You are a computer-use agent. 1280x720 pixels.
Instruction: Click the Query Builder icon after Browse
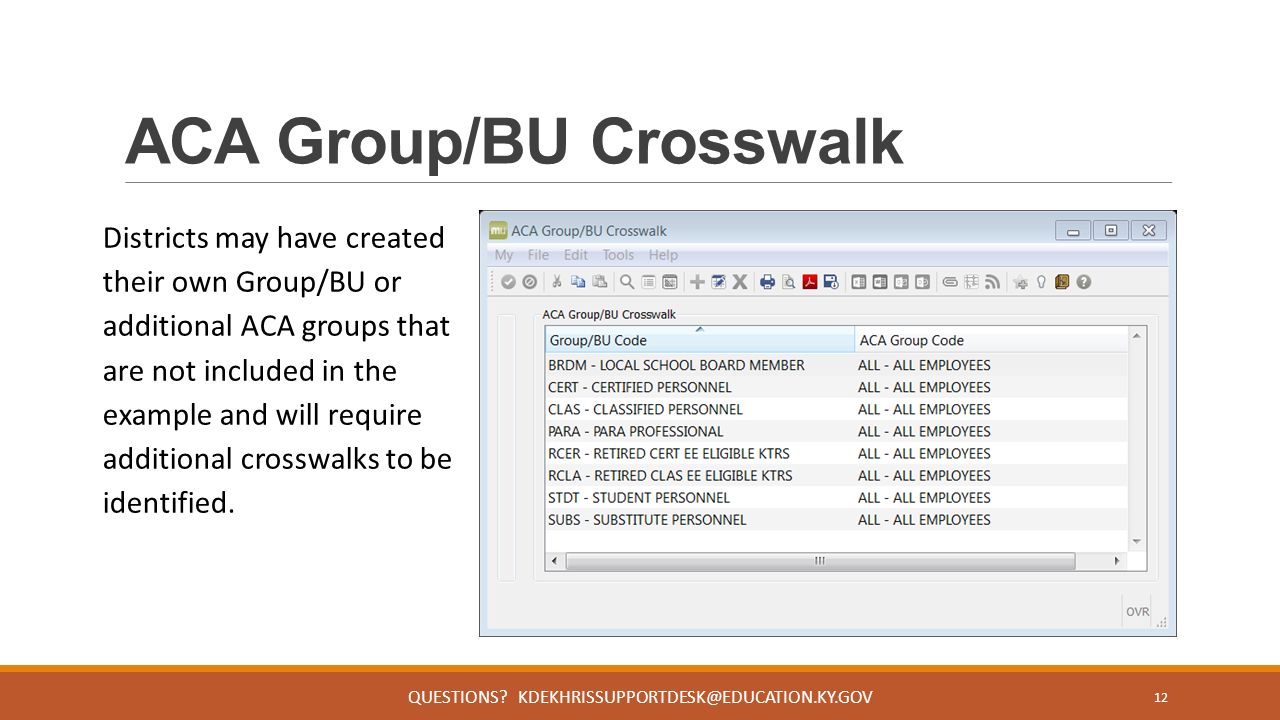point(670,282)
